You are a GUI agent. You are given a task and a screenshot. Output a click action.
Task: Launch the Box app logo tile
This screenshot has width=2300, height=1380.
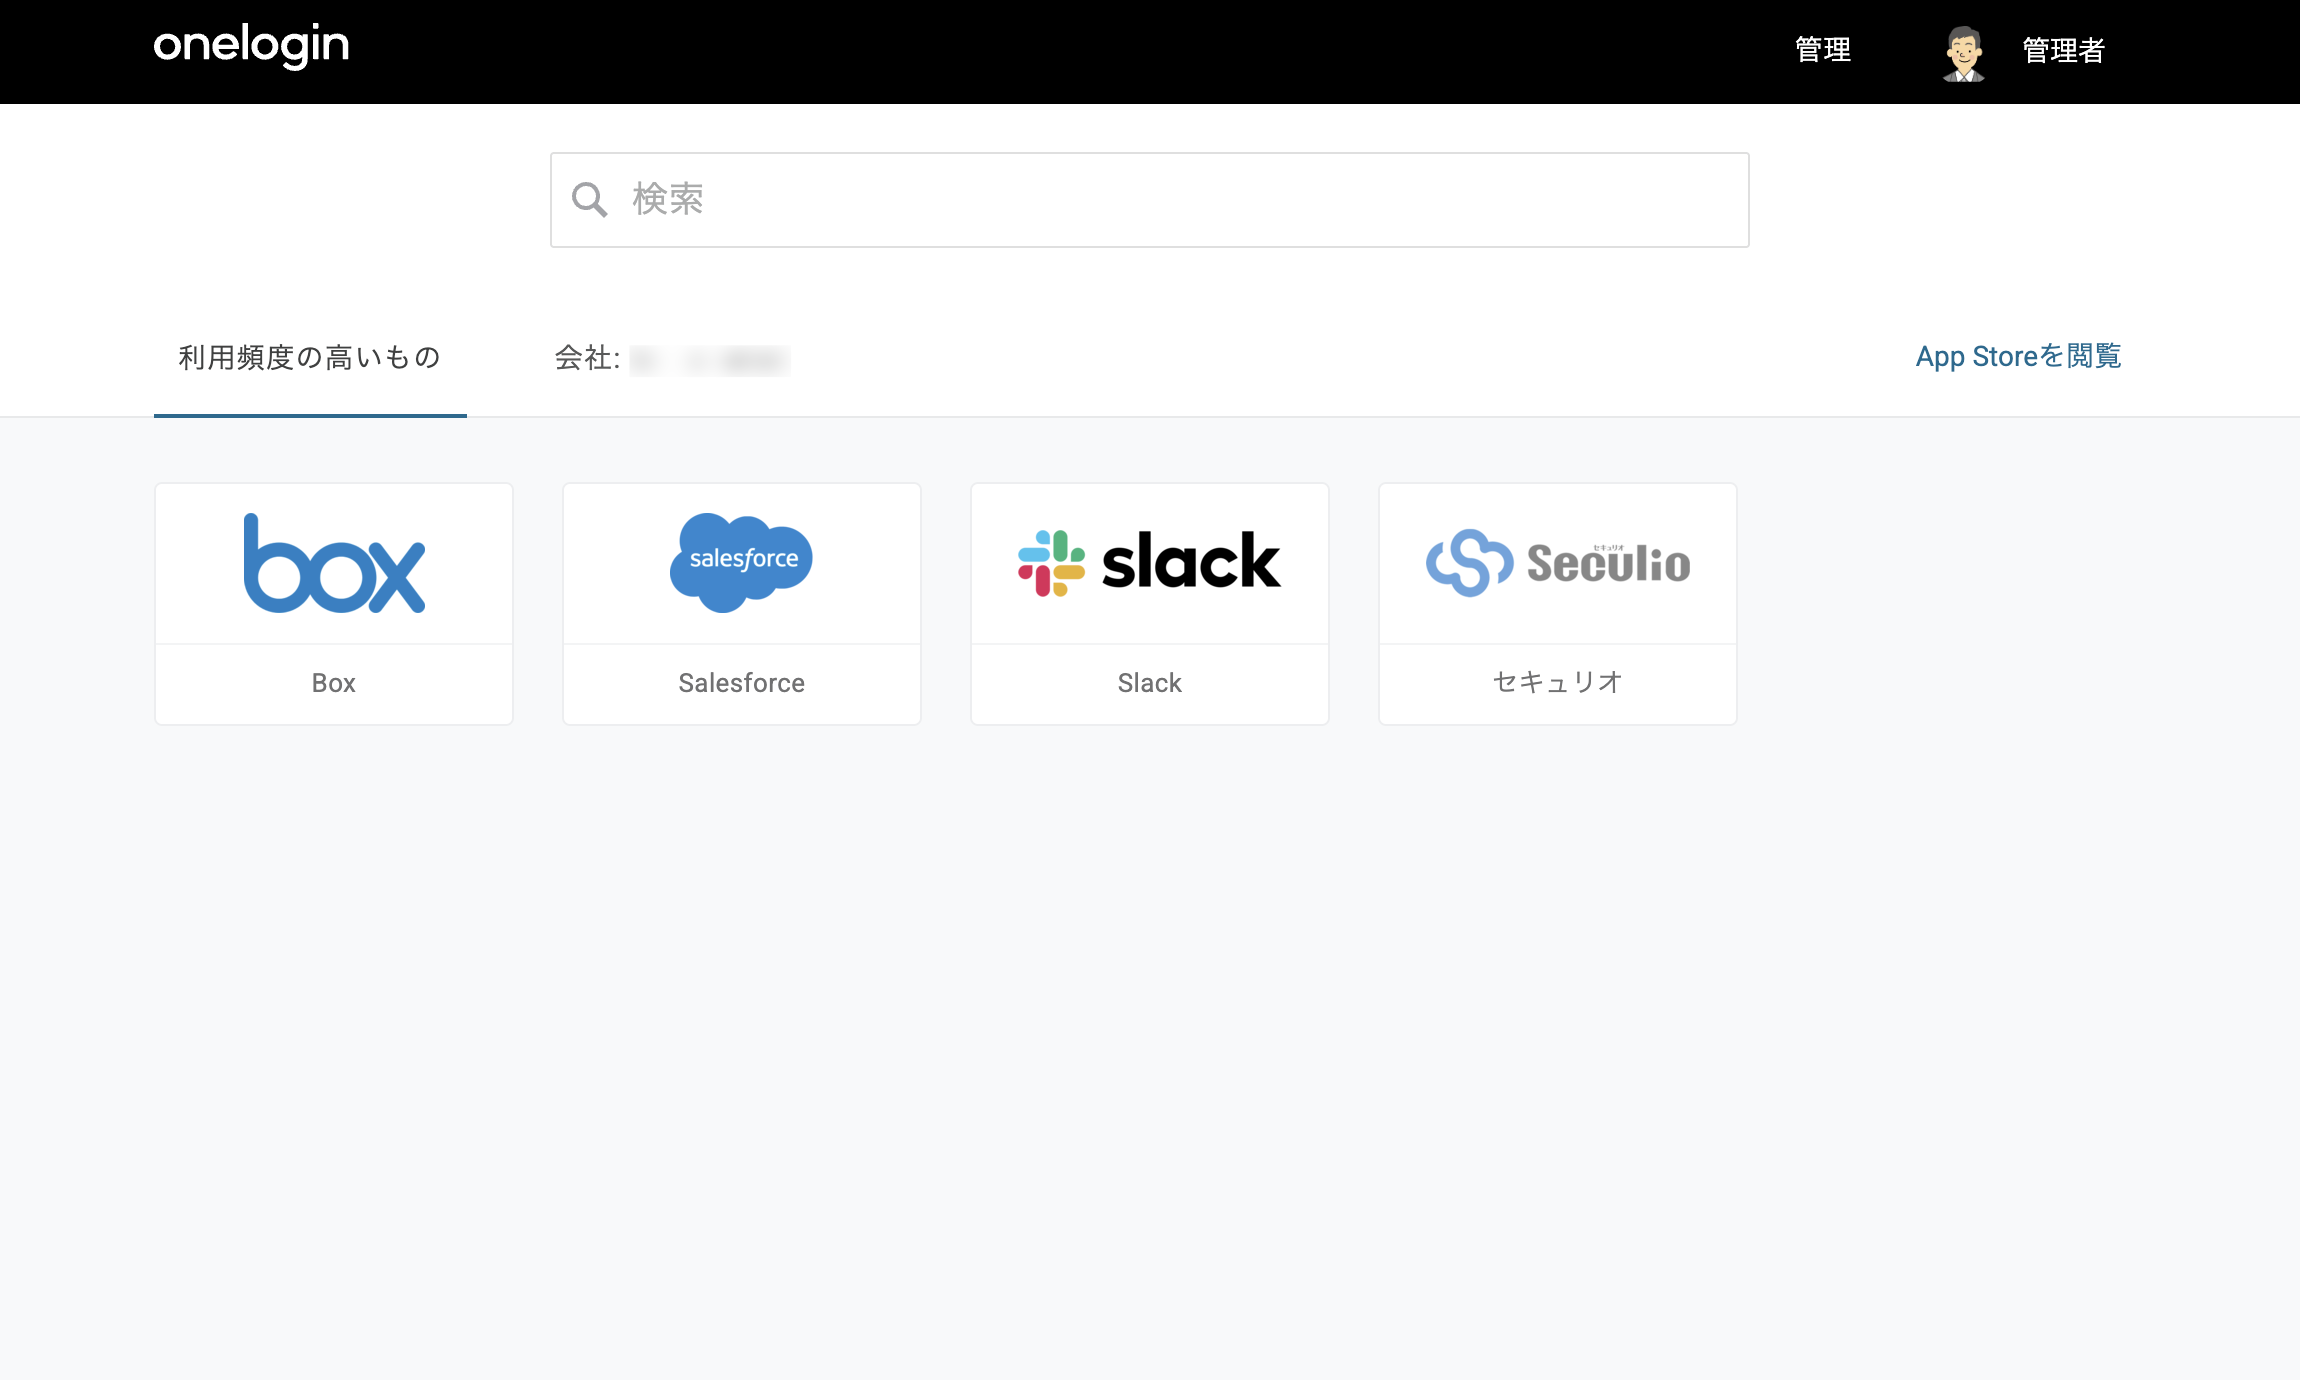coord(334,564)
